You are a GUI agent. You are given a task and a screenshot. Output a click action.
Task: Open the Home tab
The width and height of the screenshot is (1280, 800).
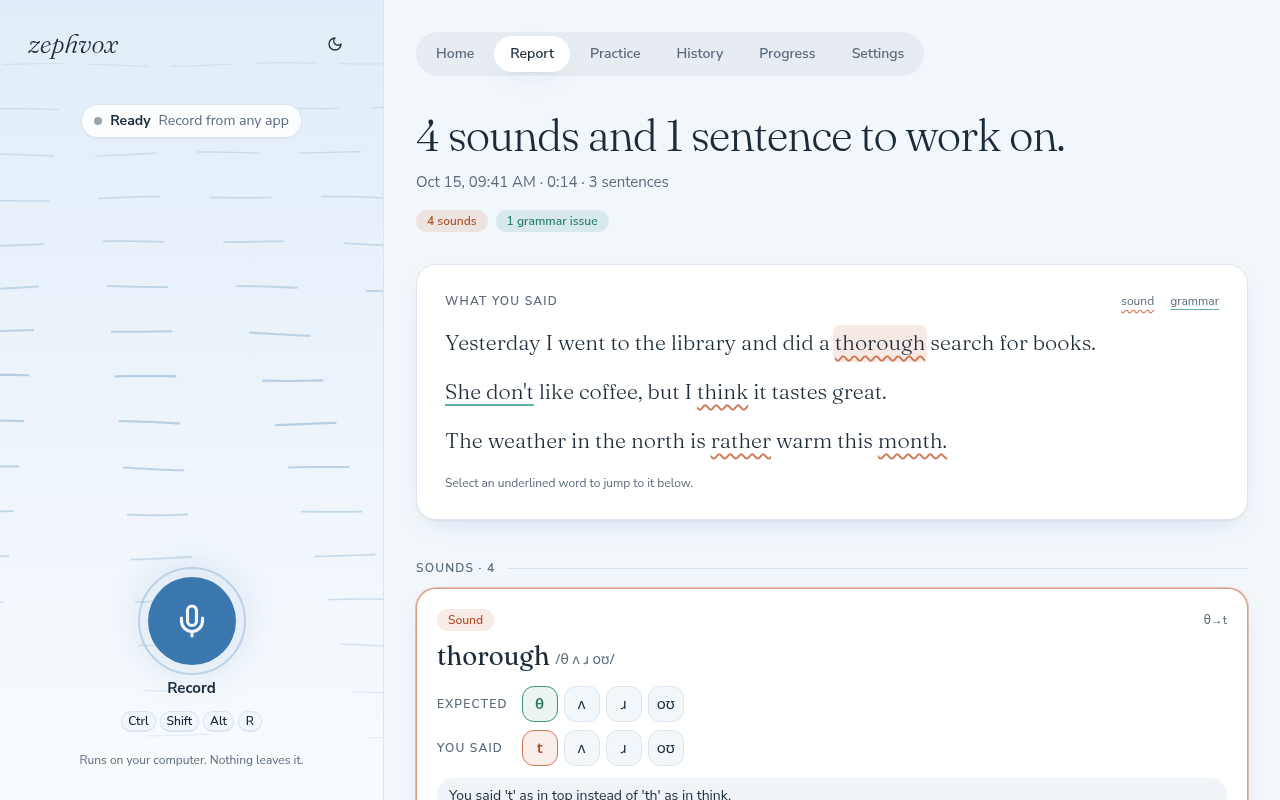pos(455,54)
